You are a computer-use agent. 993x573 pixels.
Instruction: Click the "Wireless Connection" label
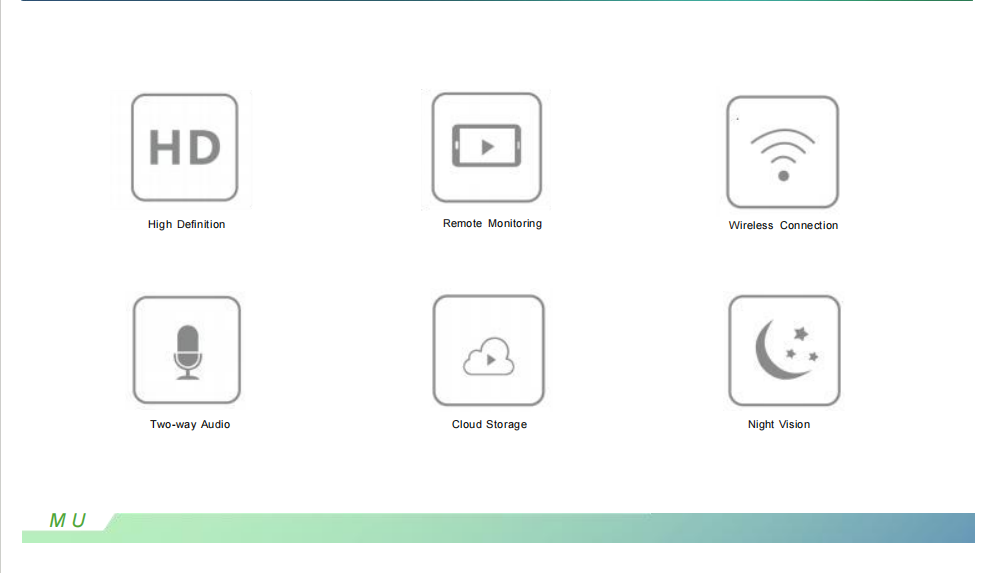coord(783,225)
